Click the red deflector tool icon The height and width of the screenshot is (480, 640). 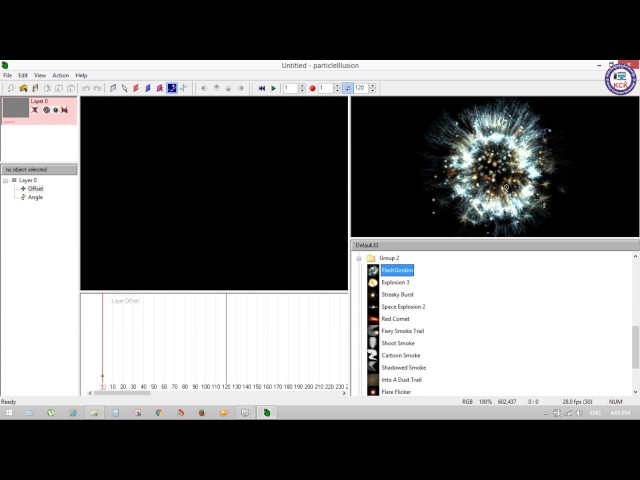pyautogui.click(x=136, y=88)
